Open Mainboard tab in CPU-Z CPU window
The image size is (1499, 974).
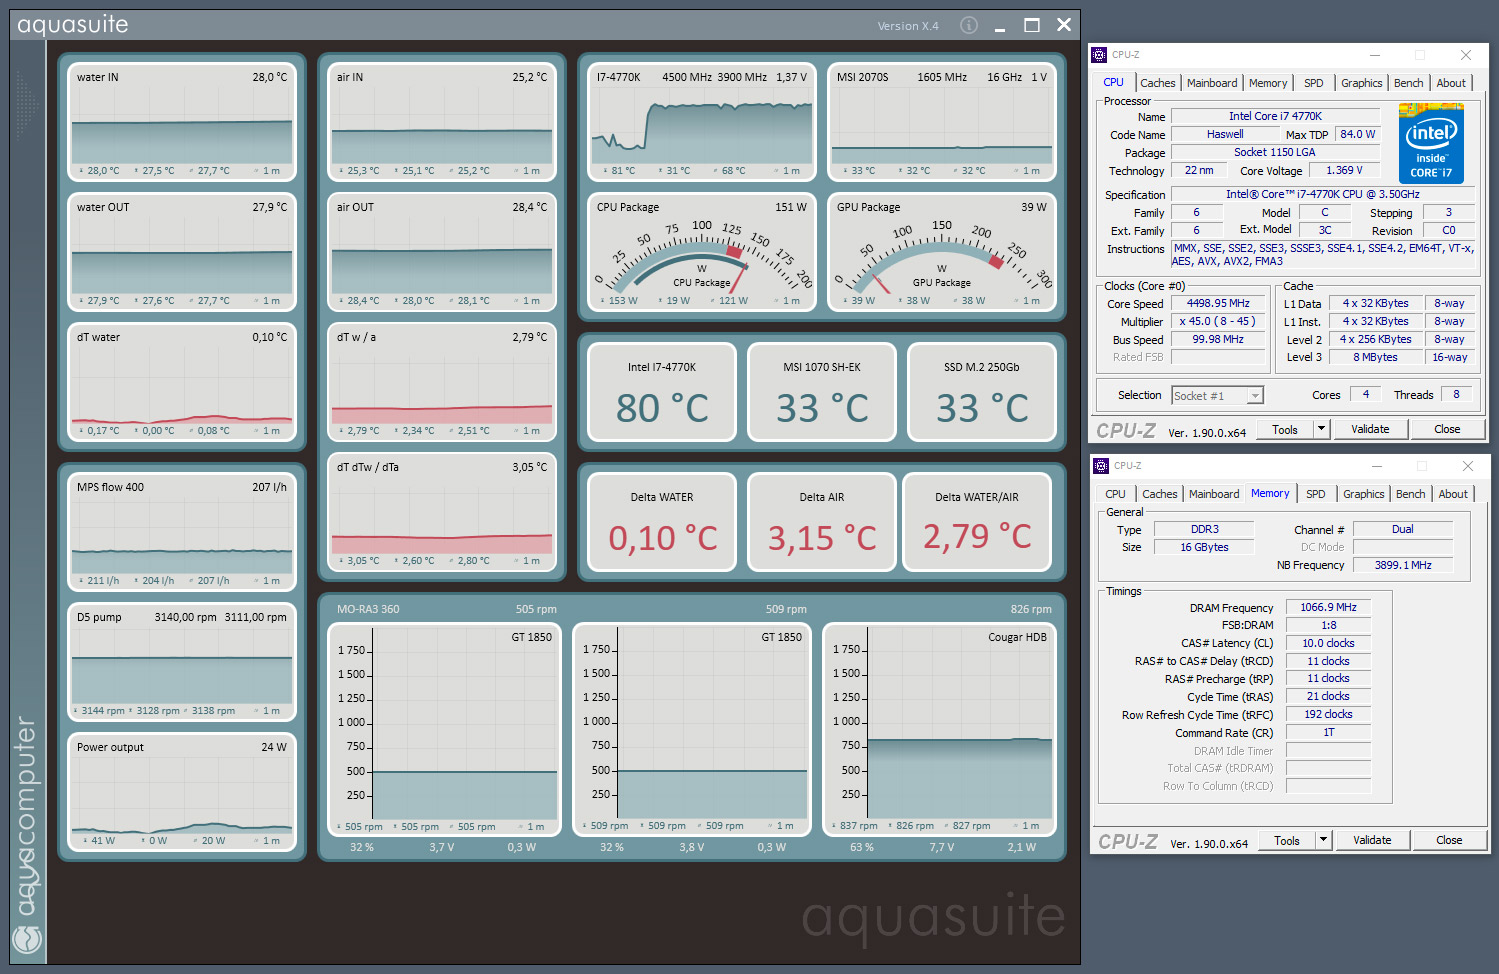coord(1212,83)
